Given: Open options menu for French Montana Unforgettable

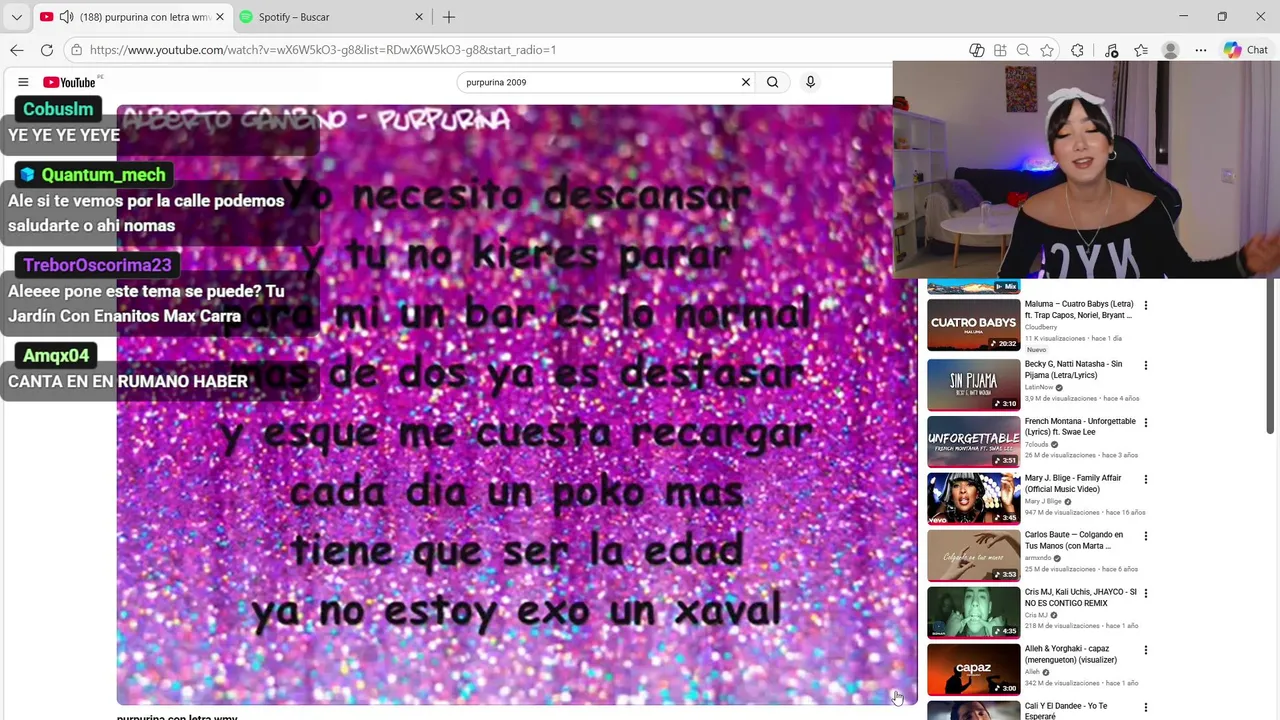Looking at the screenshot, I should click(x=1146, y=423).
